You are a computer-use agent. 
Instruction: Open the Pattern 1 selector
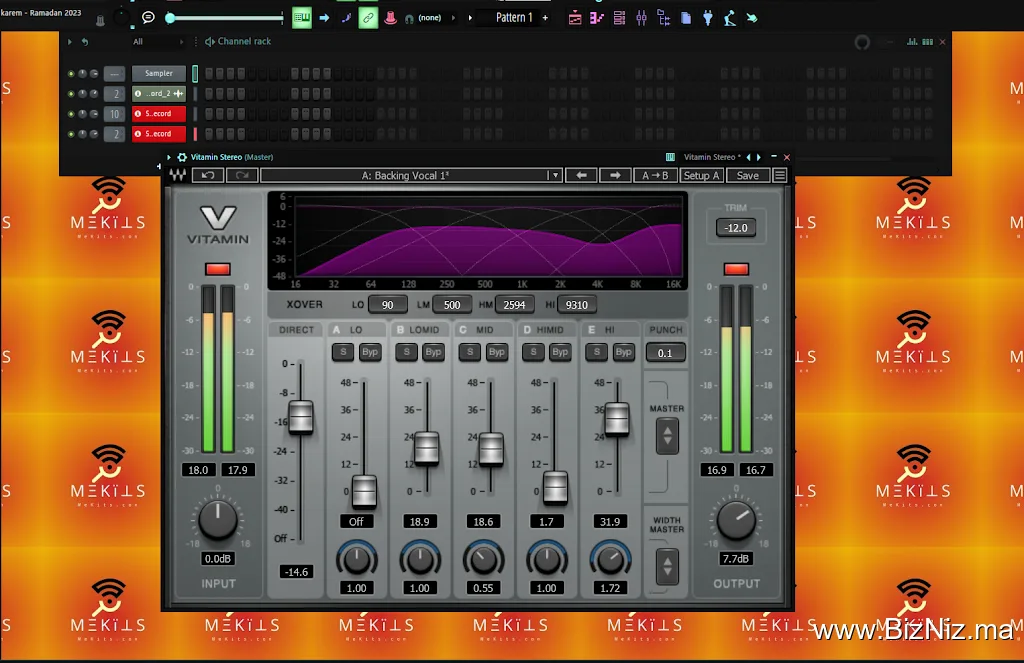(514, 18)
